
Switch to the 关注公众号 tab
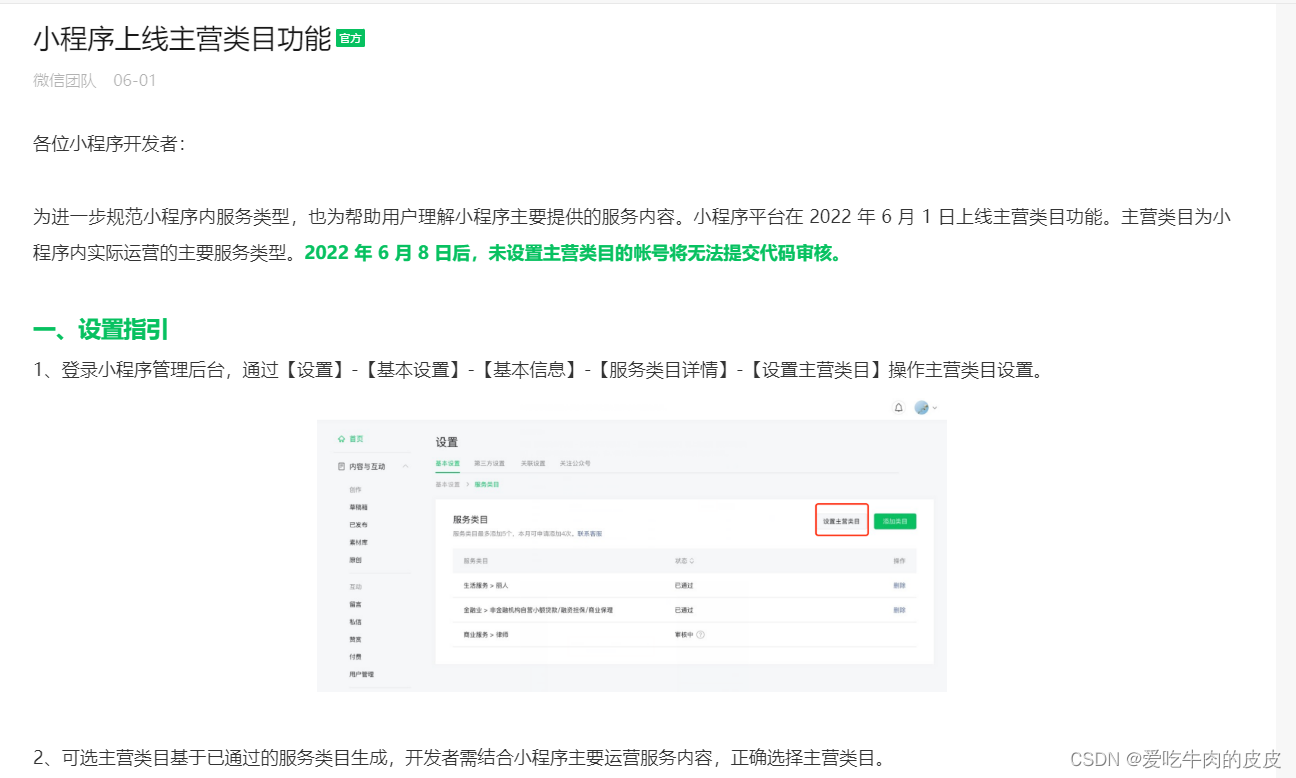click(x=575, y=464)
